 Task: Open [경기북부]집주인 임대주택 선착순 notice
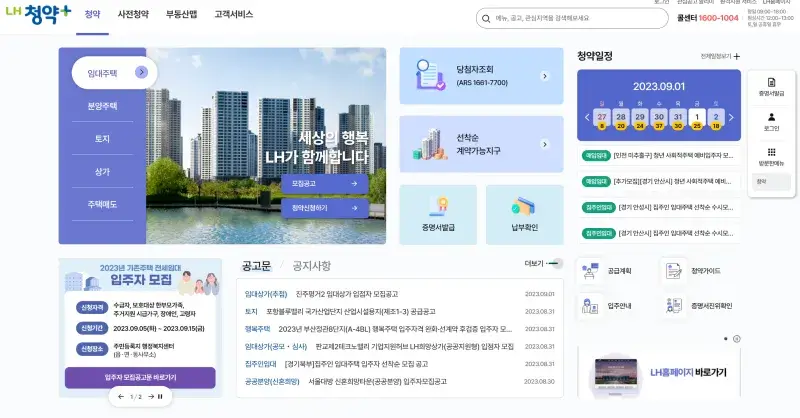click(356, 364)
